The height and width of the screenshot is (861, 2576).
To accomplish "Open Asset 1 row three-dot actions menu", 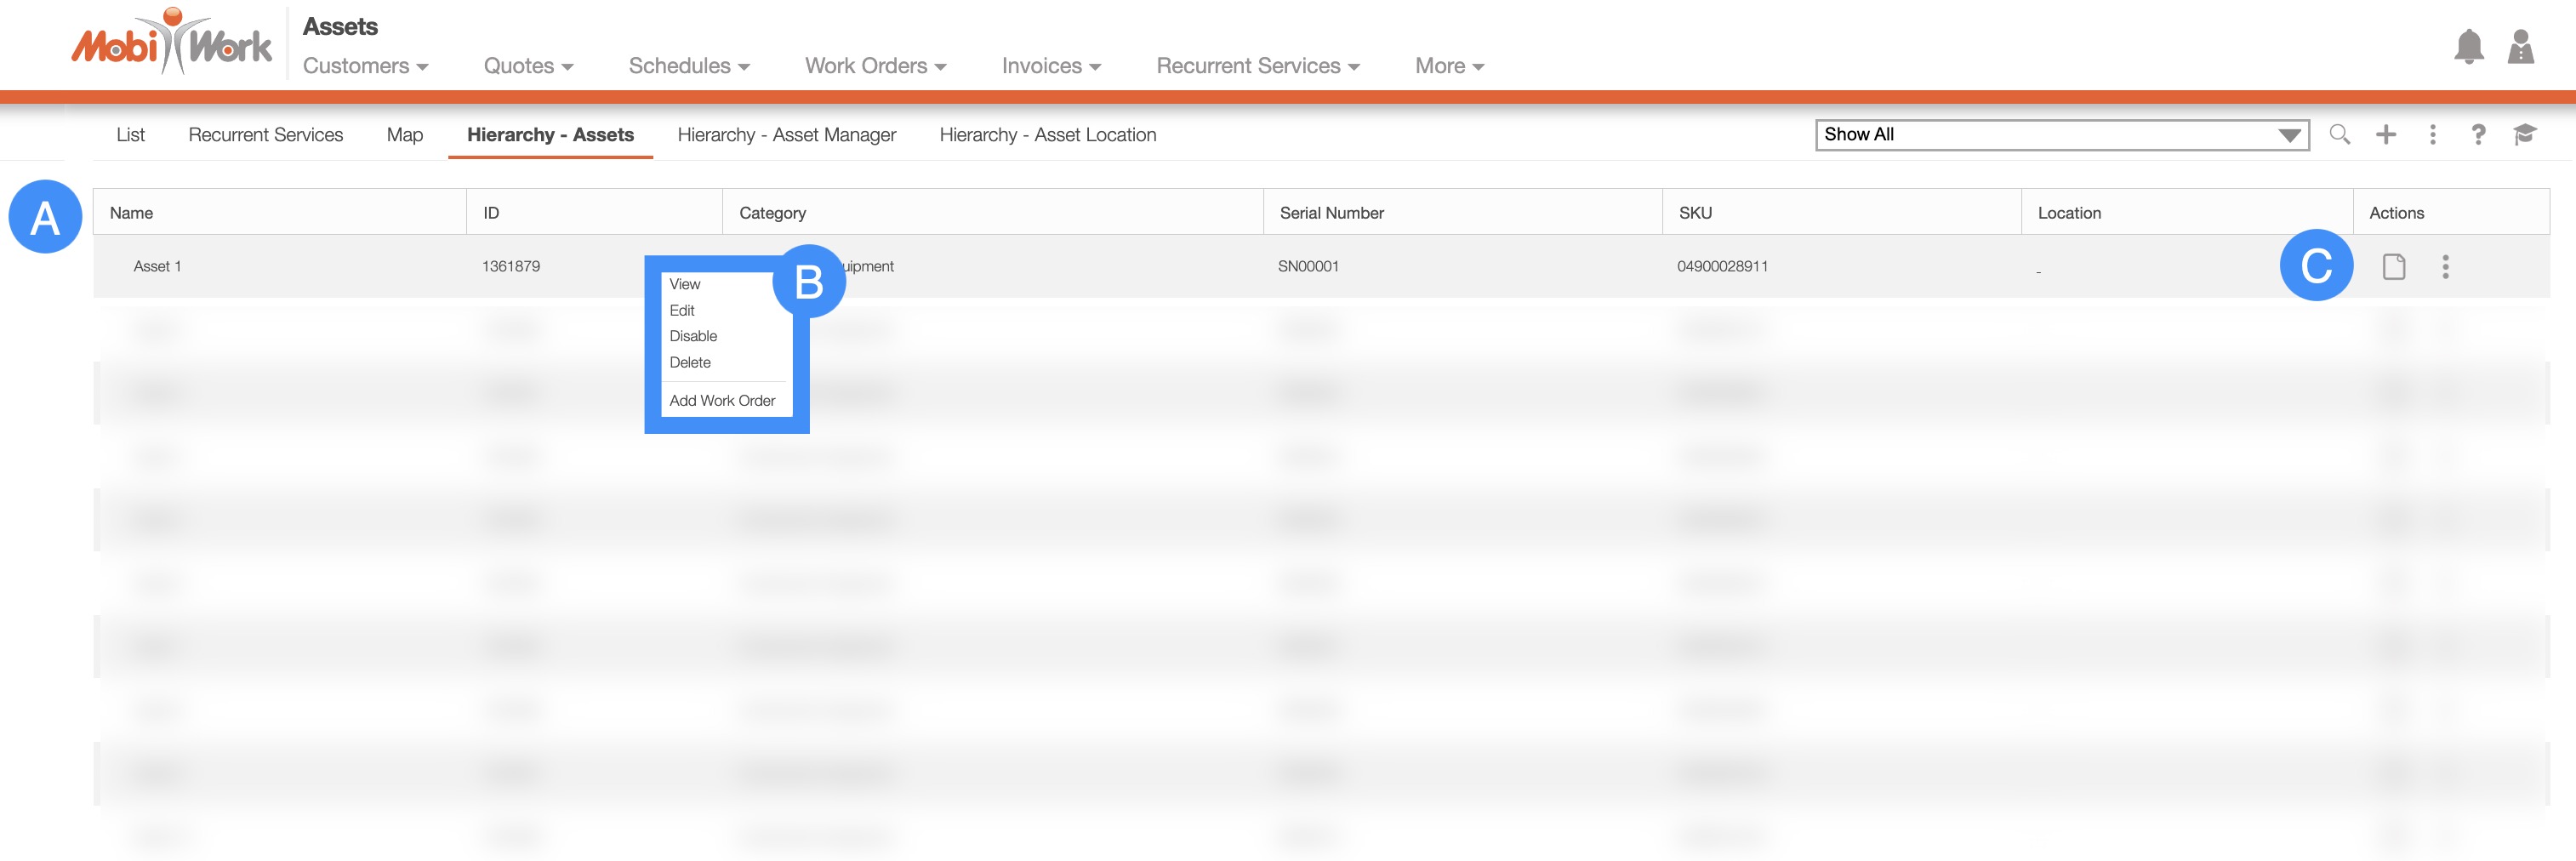I will click(x=2445, y=267).
